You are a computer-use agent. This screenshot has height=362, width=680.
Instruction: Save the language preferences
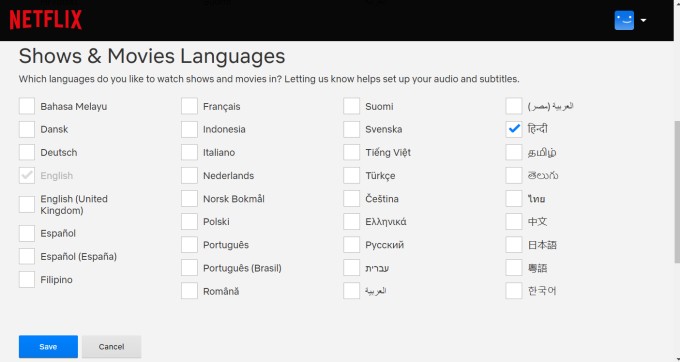tap(48, 347)
